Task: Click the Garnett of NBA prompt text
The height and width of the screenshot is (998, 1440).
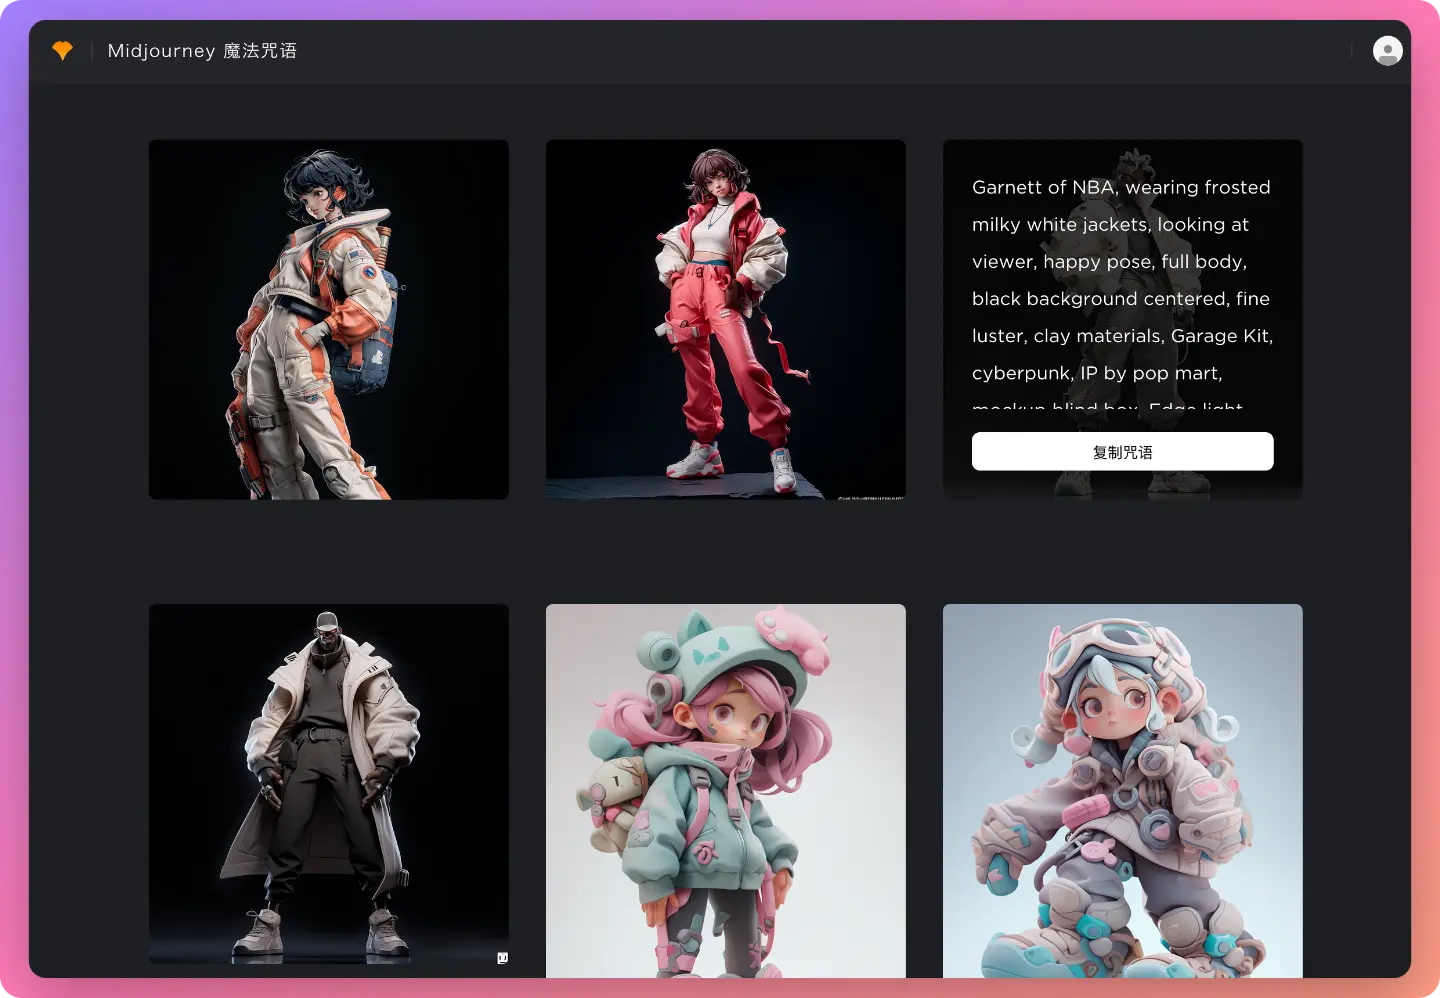Action: coord(1121,280)
